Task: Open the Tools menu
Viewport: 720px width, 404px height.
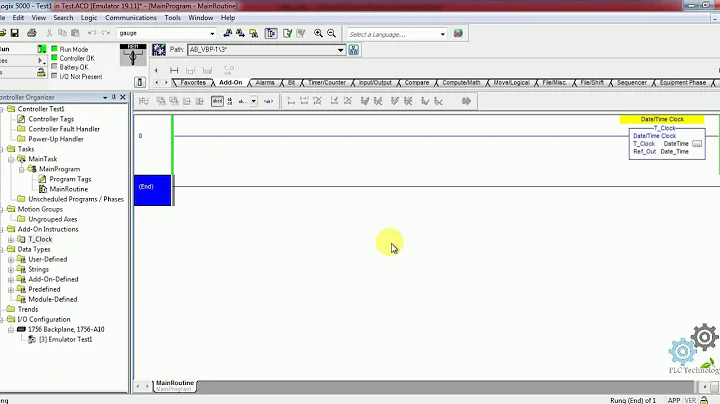Action: click(x=172, y=17)
